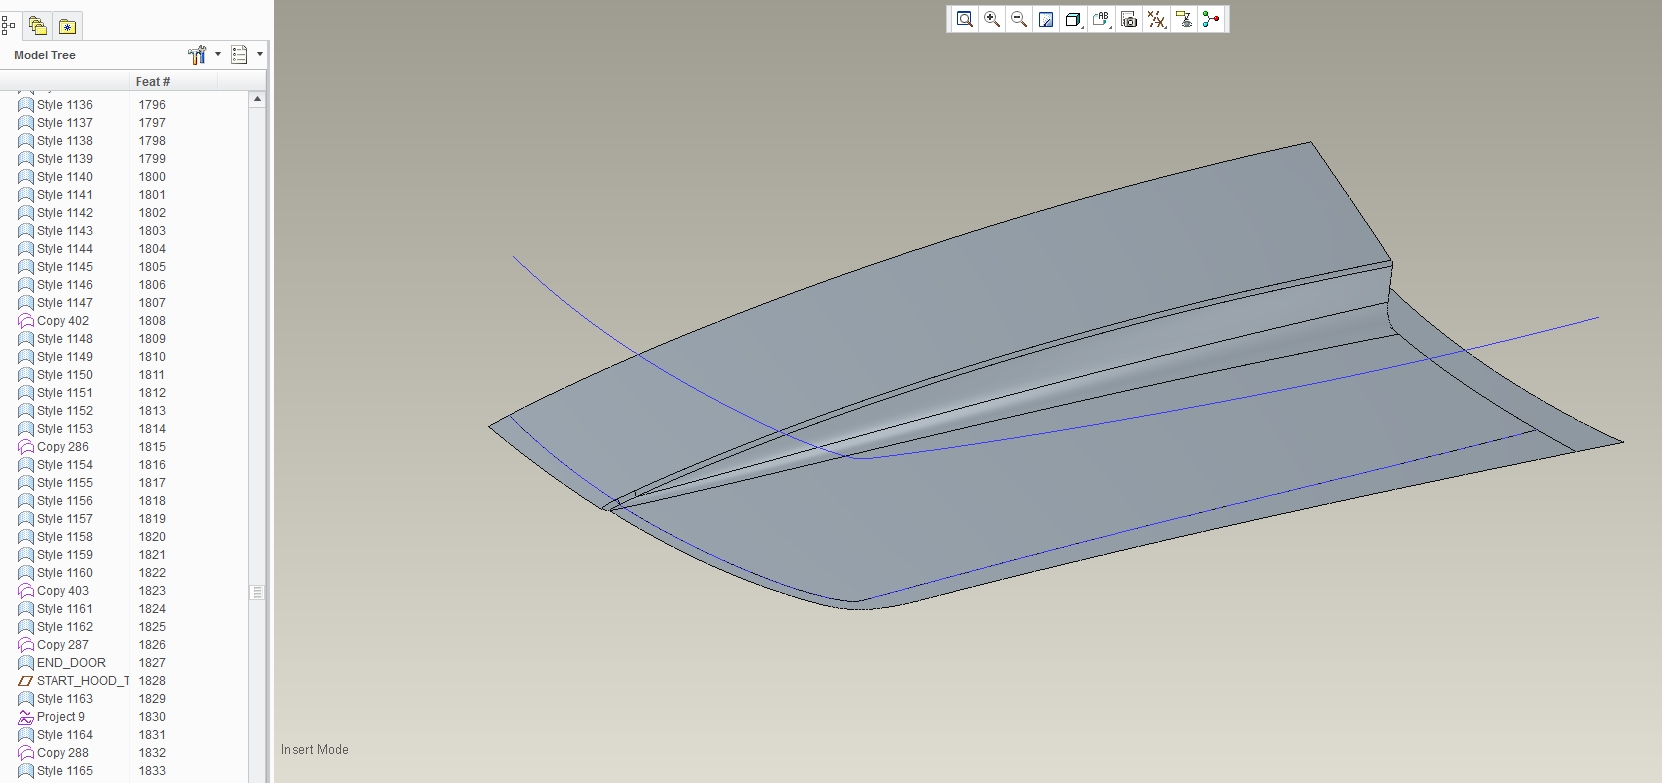Open the Model Tree settings tools icon

pos(197,55)
